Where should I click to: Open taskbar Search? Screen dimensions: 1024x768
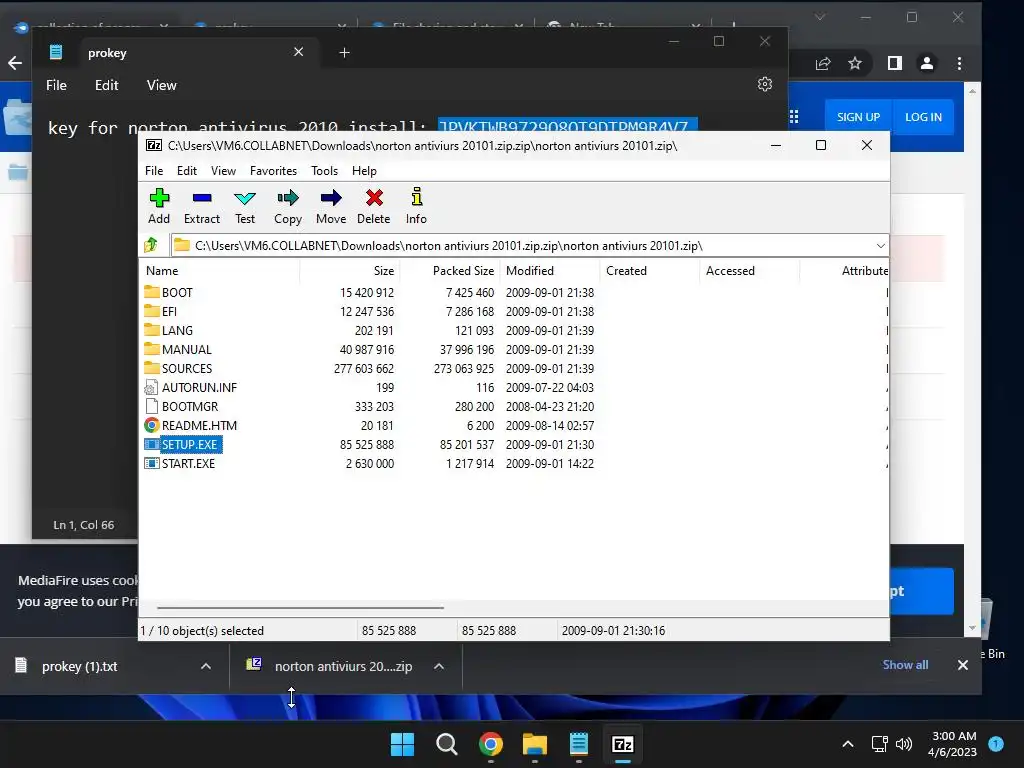point(447,744)
